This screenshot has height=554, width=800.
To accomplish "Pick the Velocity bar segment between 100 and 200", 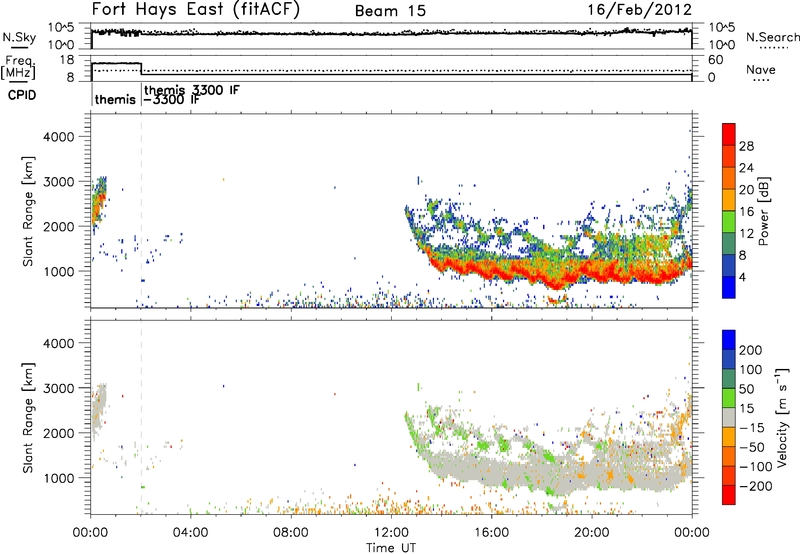I will 729,359.
